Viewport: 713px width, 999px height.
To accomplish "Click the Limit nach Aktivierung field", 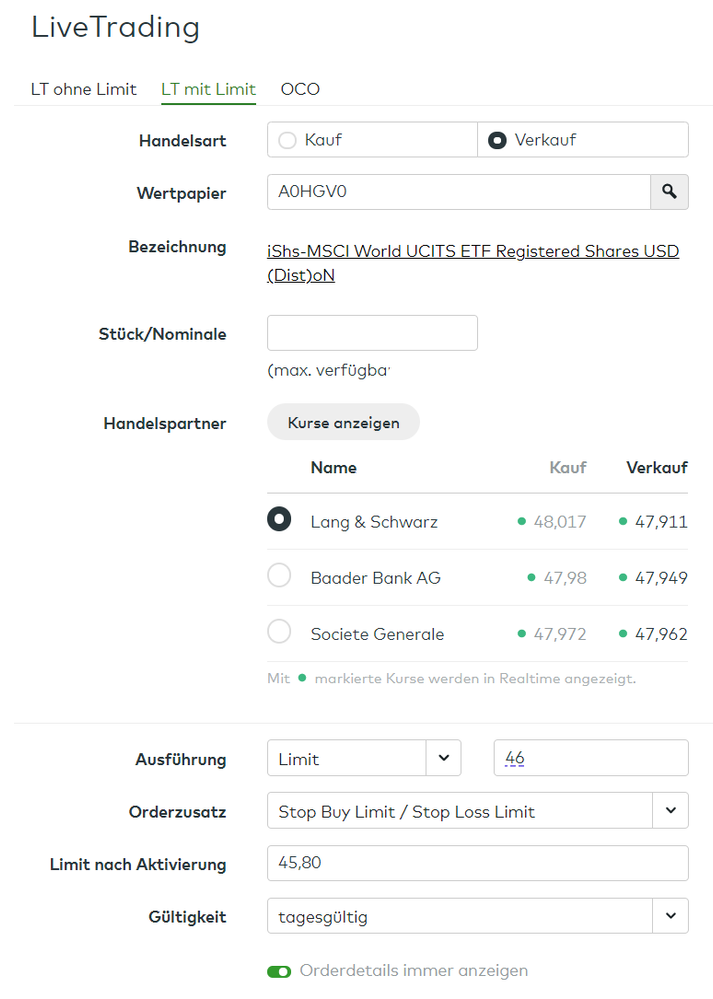I will [477, 862].
